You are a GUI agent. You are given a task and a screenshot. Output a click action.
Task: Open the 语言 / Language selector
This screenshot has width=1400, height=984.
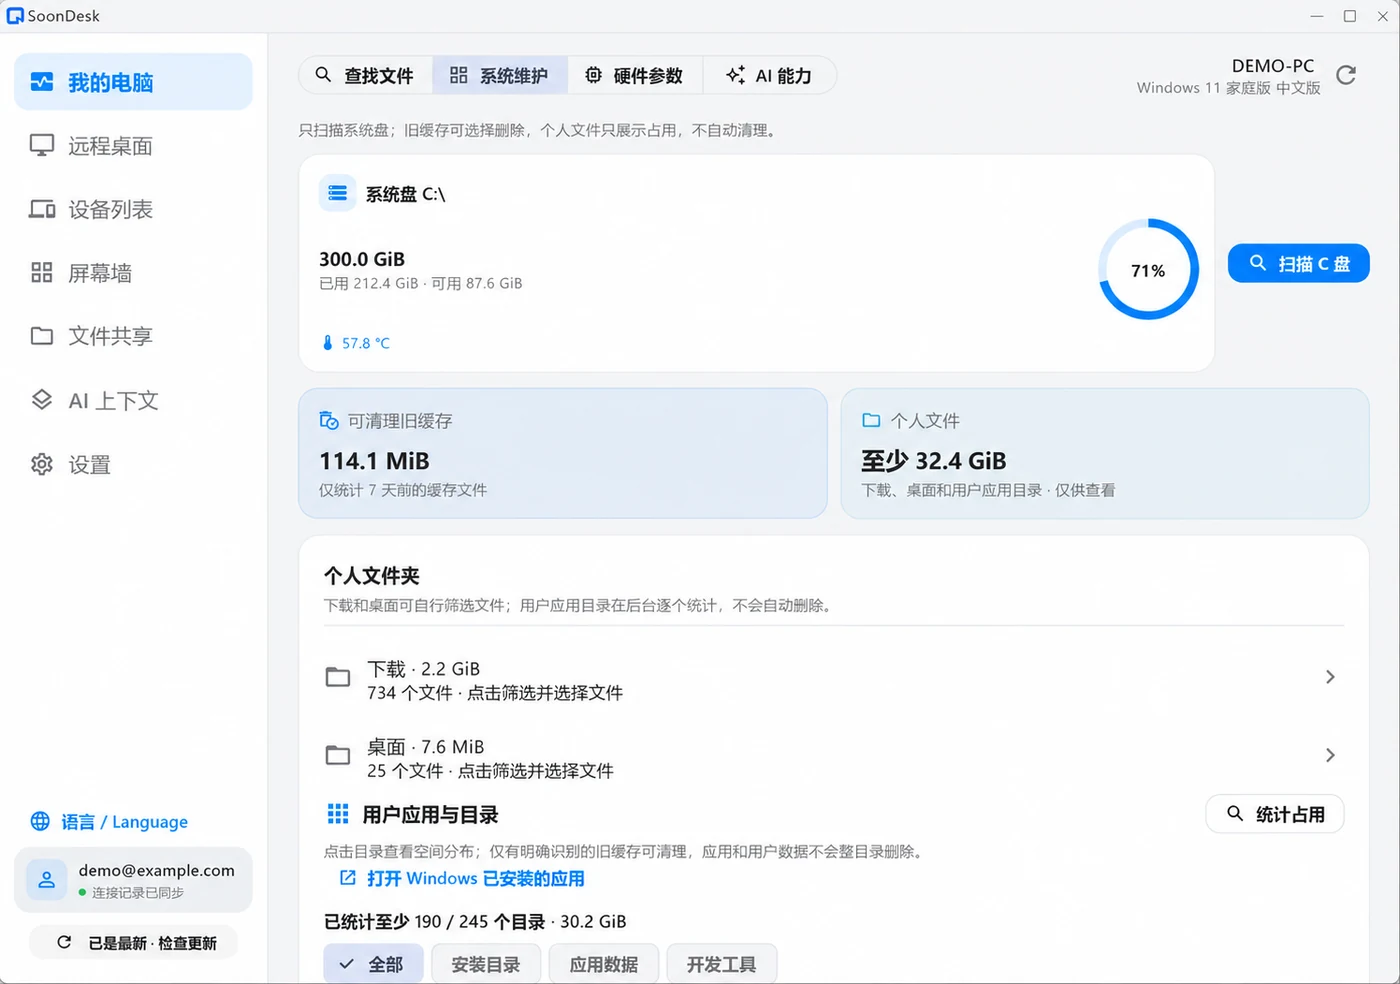tap(109, 822)
